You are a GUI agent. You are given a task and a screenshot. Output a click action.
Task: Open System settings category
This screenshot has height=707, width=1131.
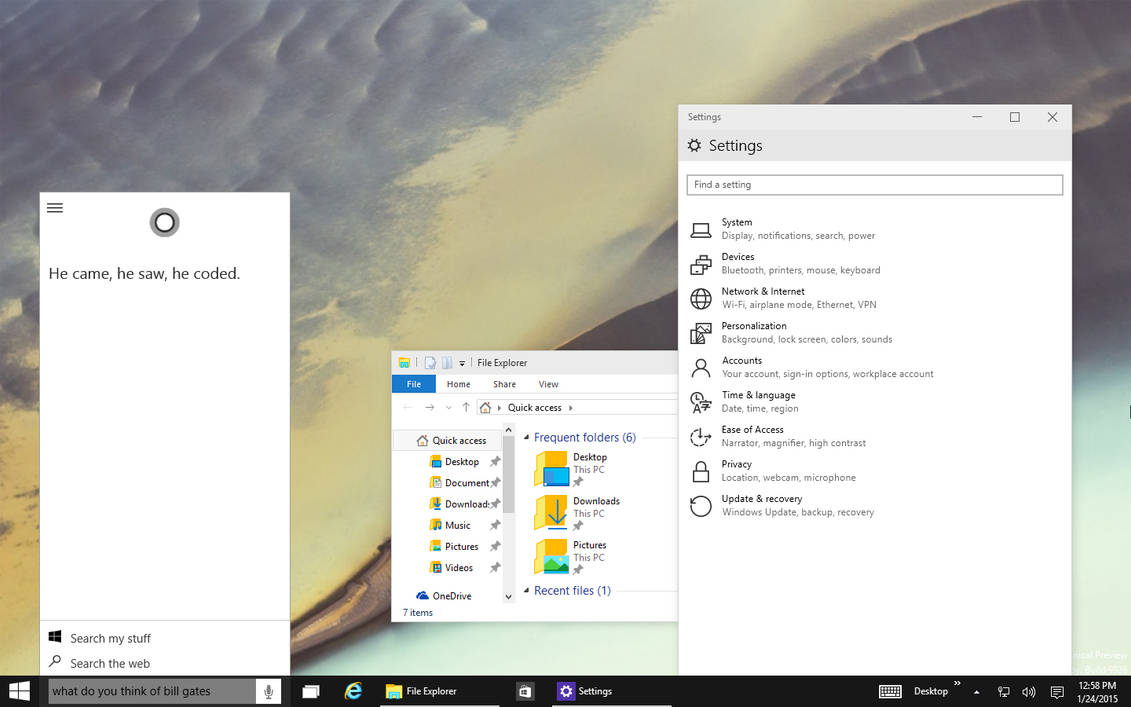tap(874, 229)
